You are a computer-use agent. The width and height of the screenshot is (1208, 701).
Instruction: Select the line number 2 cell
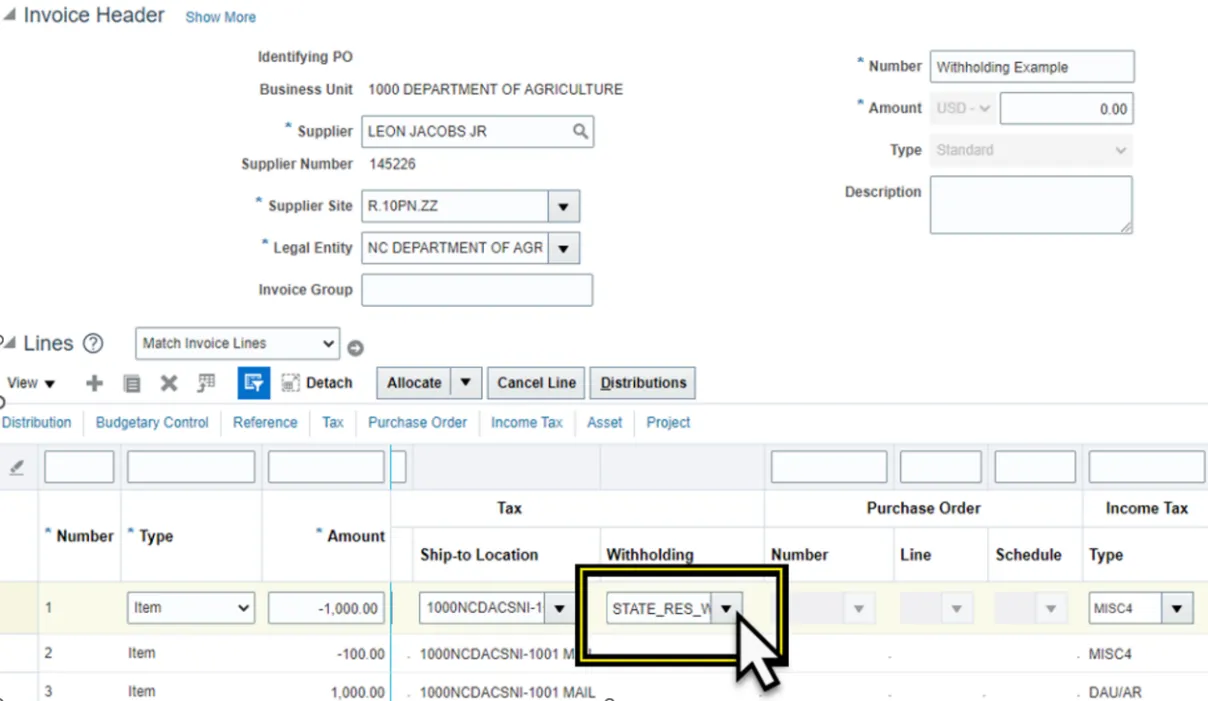(49, 653)
